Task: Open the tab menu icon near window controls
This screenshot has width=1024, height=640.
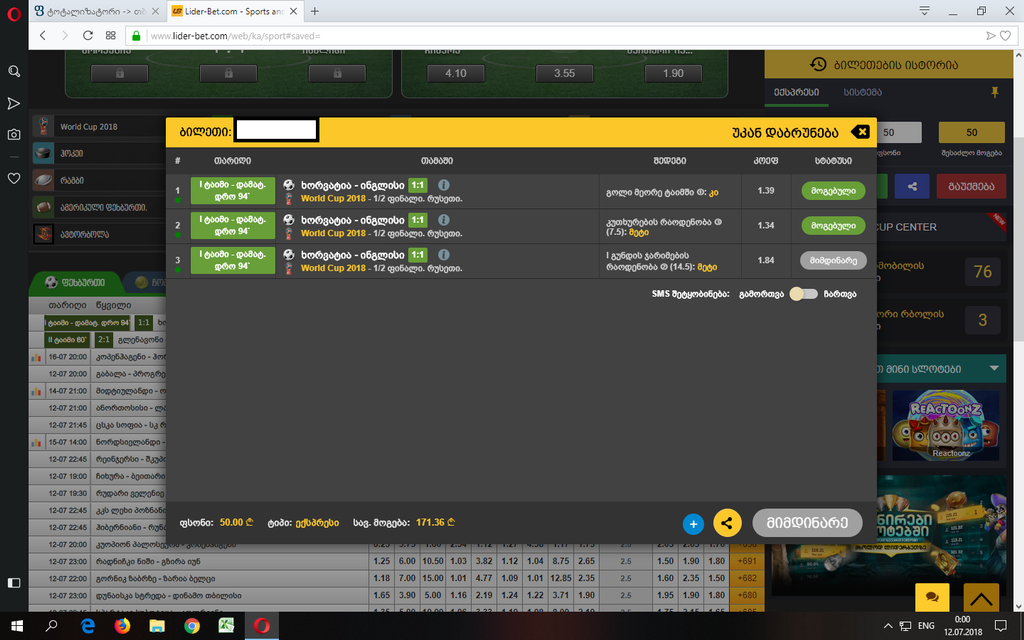Action: point(924,11)
